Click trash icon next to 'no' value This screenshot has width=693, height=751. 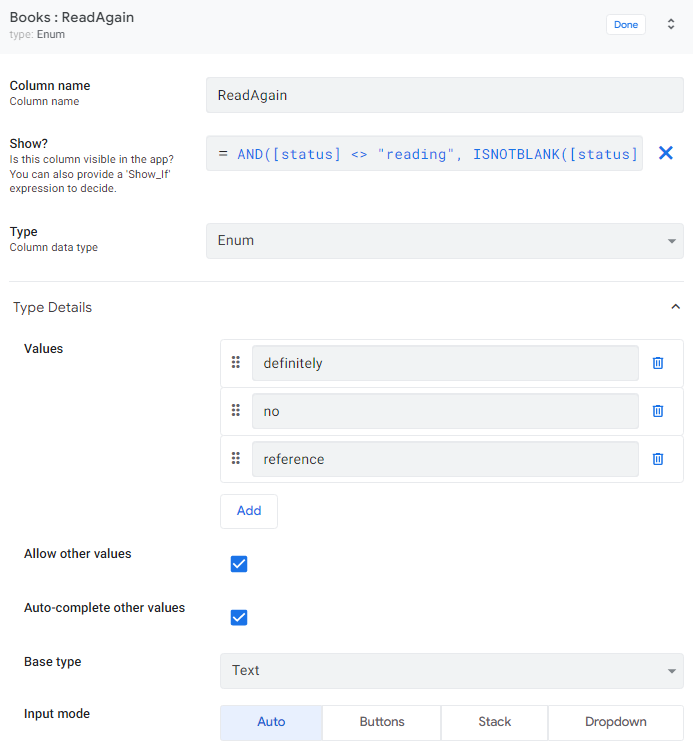658,411
